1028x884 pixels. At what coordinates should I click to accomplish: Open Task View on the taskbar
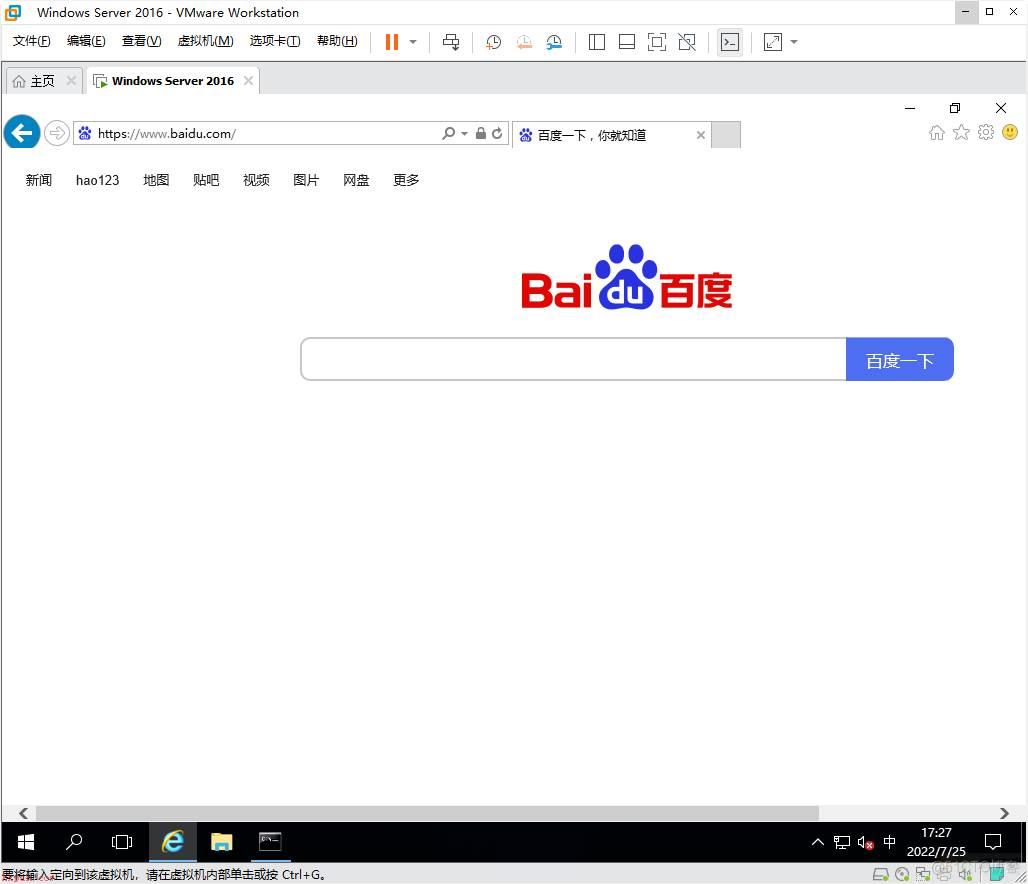pyautogui.click(x=122, y=841)
